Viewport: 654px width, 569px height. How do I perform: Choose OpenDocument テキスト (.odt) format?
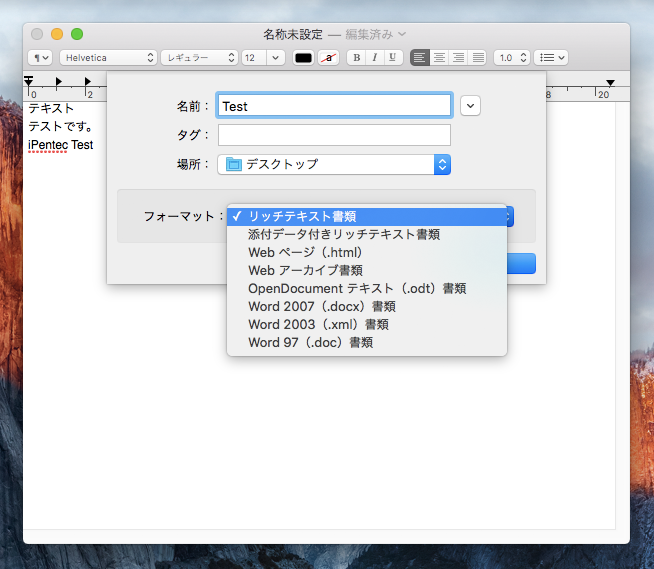(x=367, y=288)
